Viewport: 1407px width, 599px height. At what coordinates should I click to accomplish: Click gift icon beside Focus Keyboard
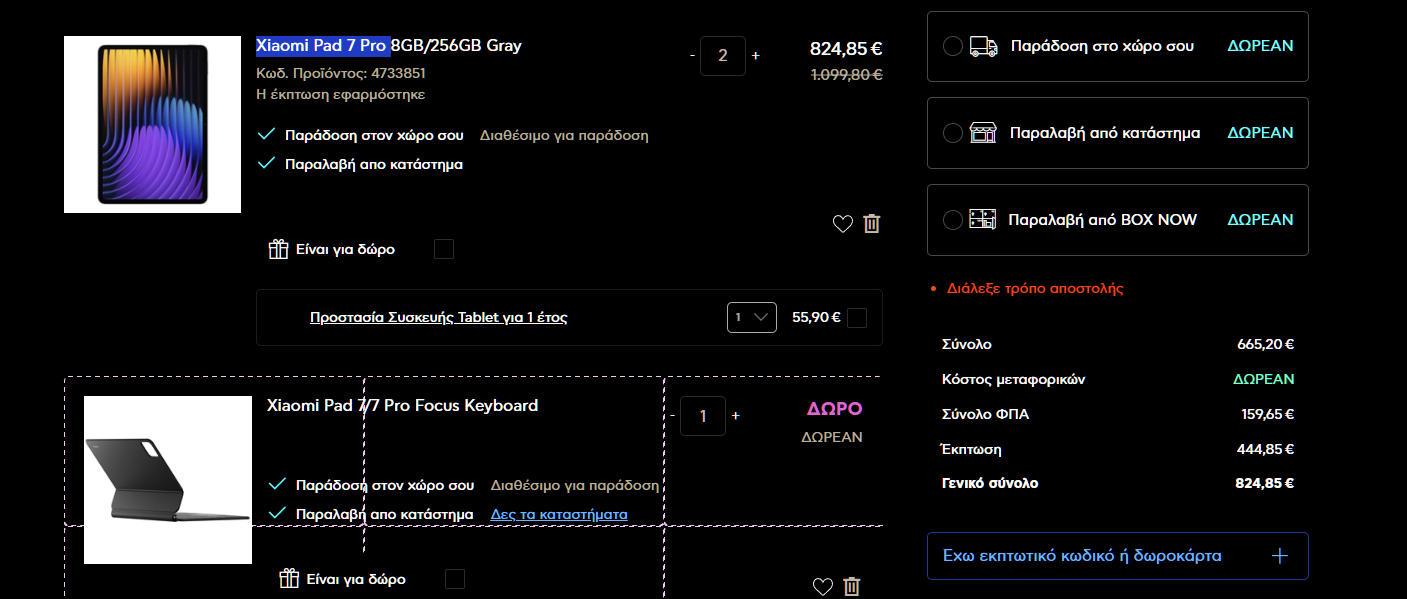tap(289, 578)
